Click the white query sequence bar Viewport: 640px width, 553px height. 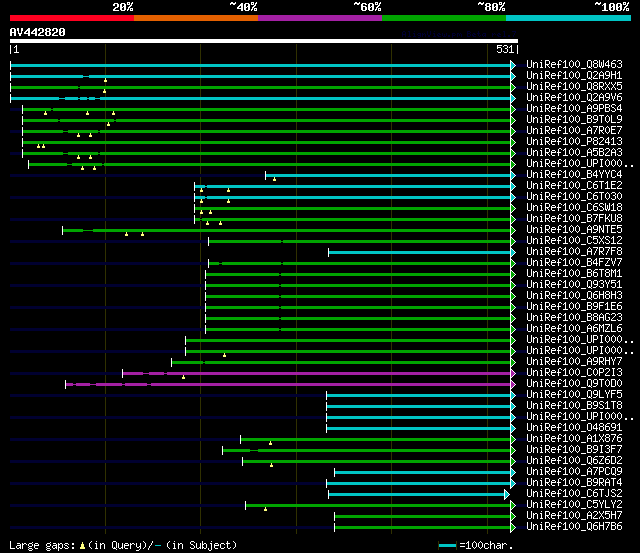(x=264, y=41)
